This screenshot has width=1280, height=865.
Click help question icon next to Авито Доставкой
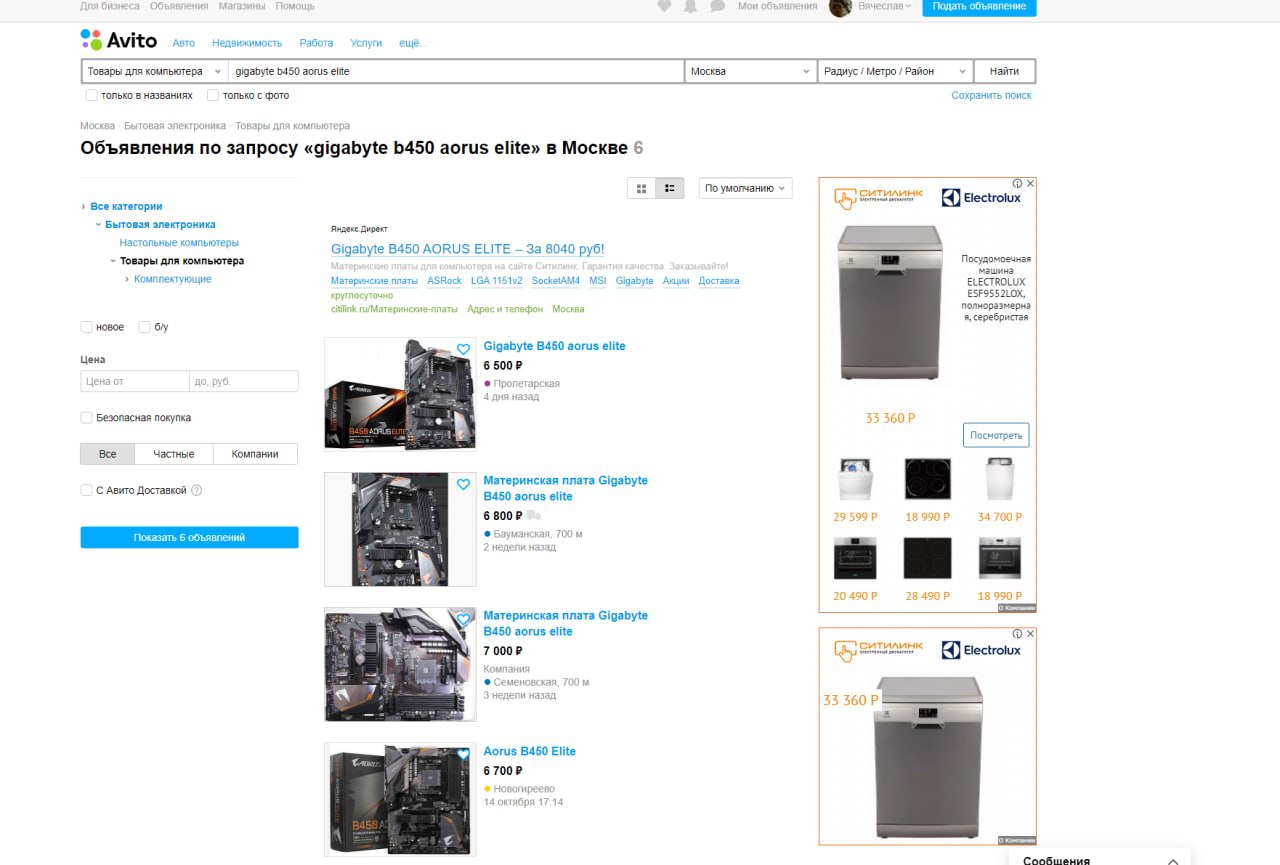click(197, 490)
